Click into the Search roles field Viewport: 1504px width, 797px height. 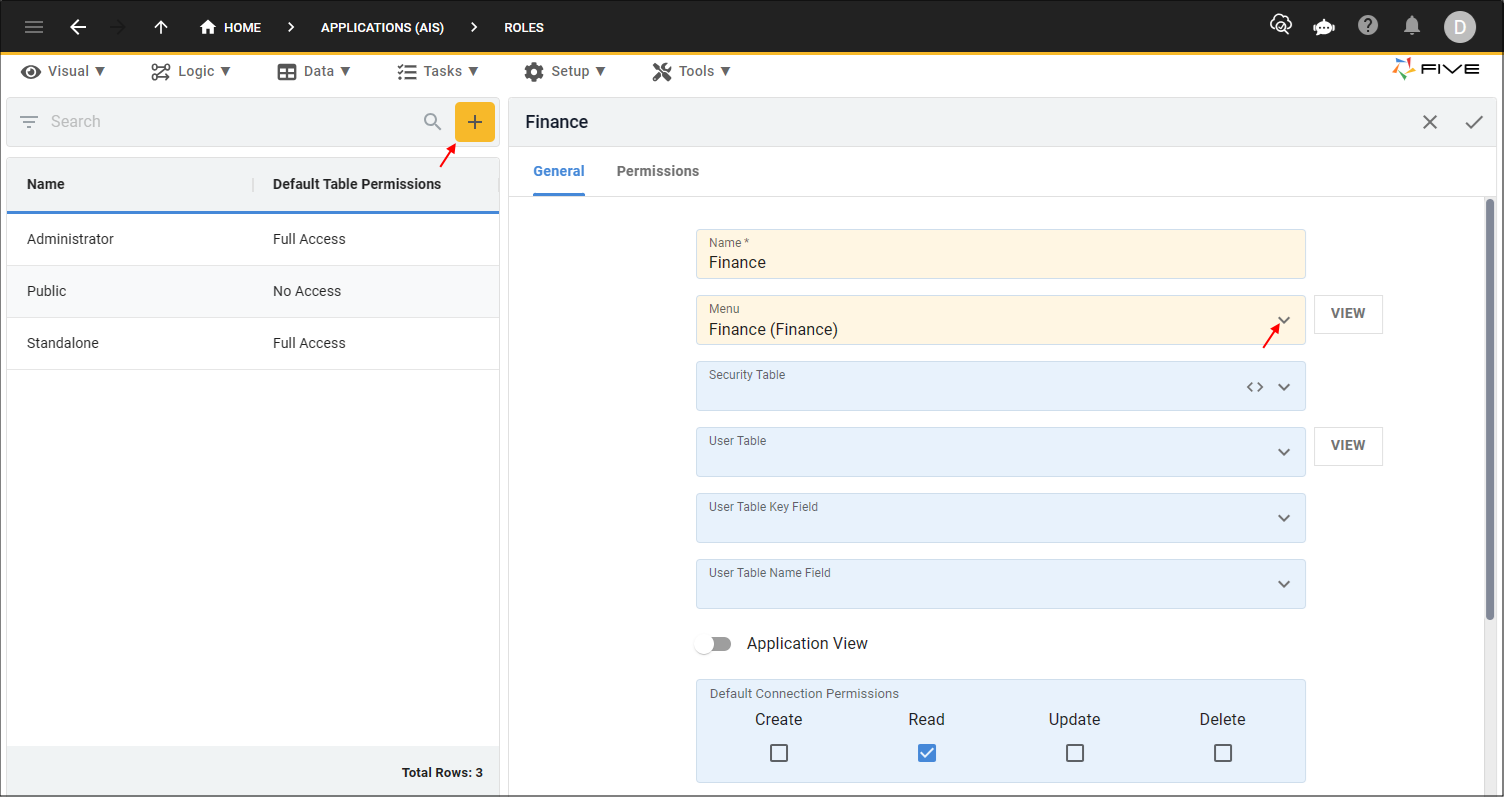point(230,122)
